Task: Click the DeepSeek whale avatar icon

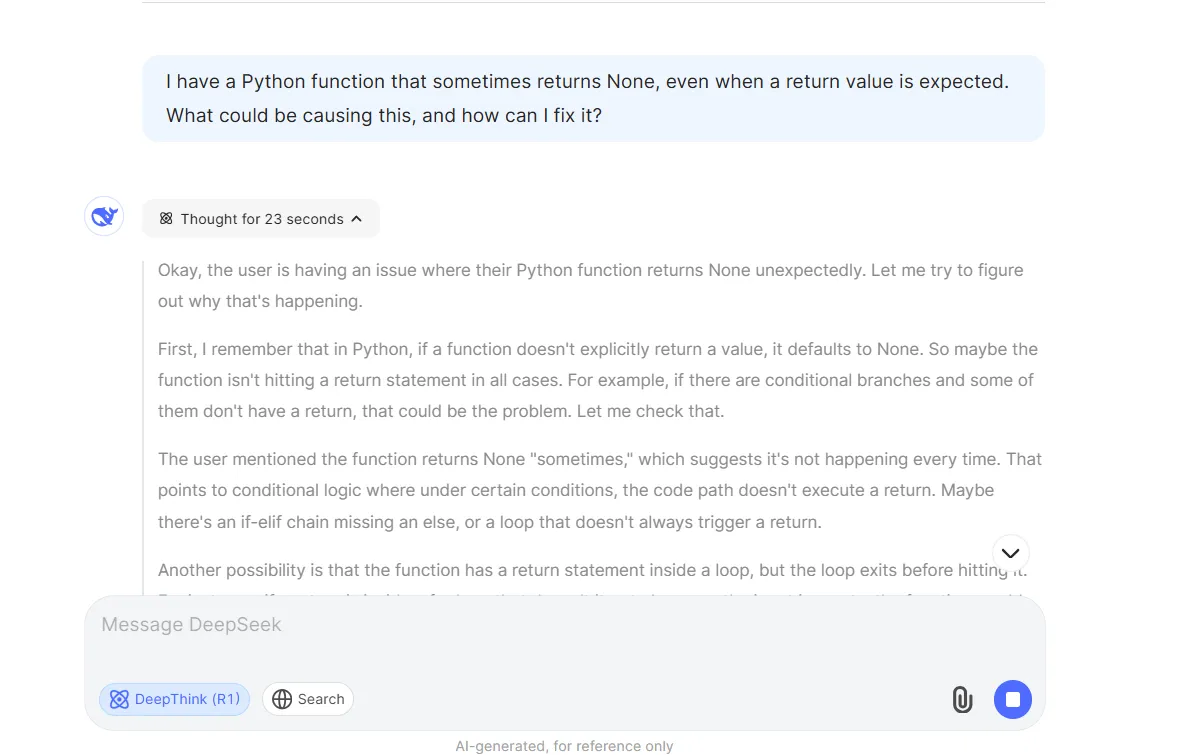Action: click(x=104, y=217)
